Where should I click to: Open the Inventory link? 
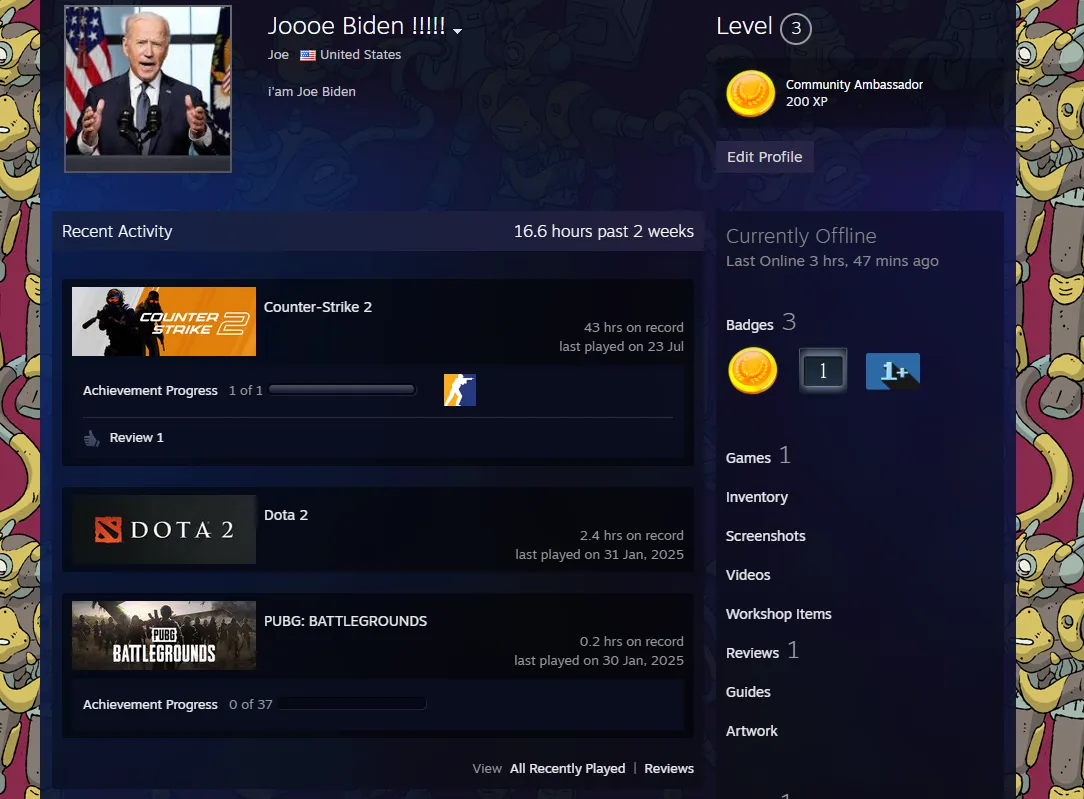757,497
